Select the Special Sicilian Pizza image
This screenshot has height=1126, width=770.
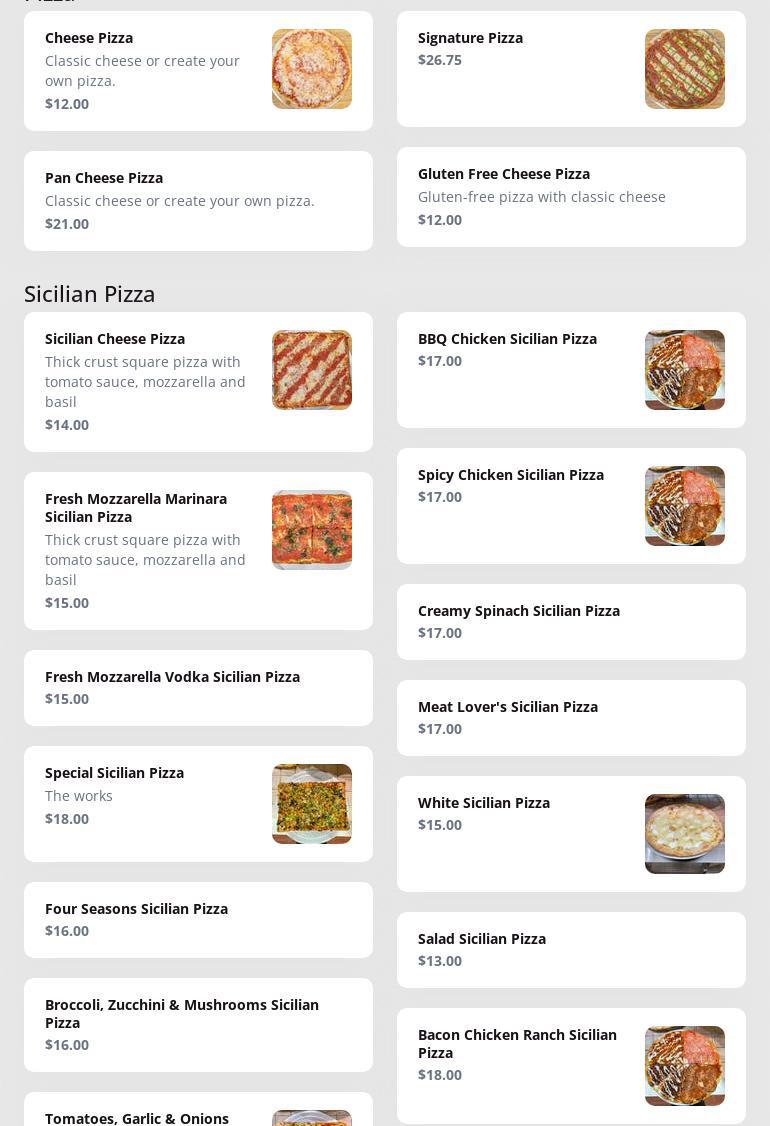tap(311, 804)
